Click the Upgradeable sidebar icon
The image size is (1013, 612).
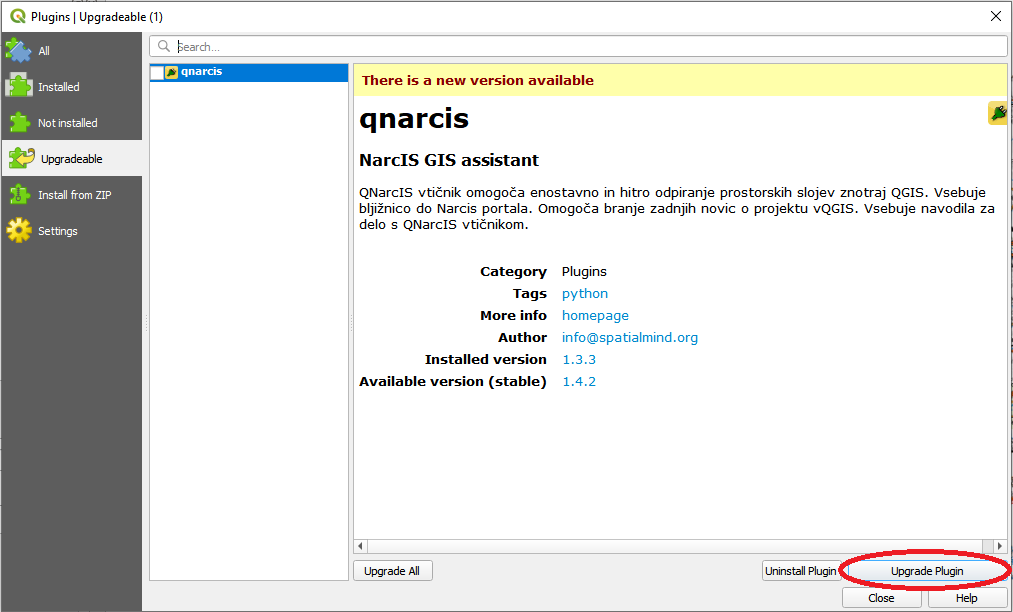click(18, 158)
